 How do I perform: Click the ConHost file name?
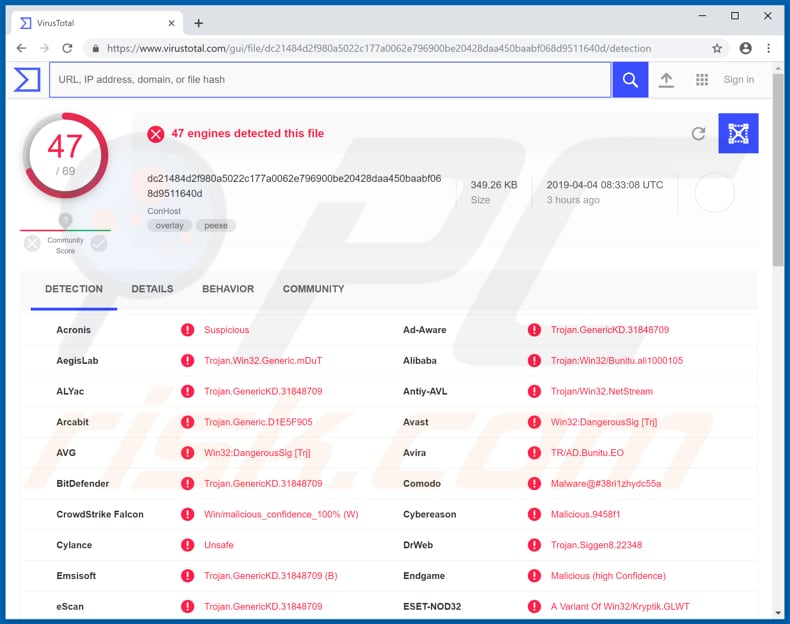tap(164, 211)
